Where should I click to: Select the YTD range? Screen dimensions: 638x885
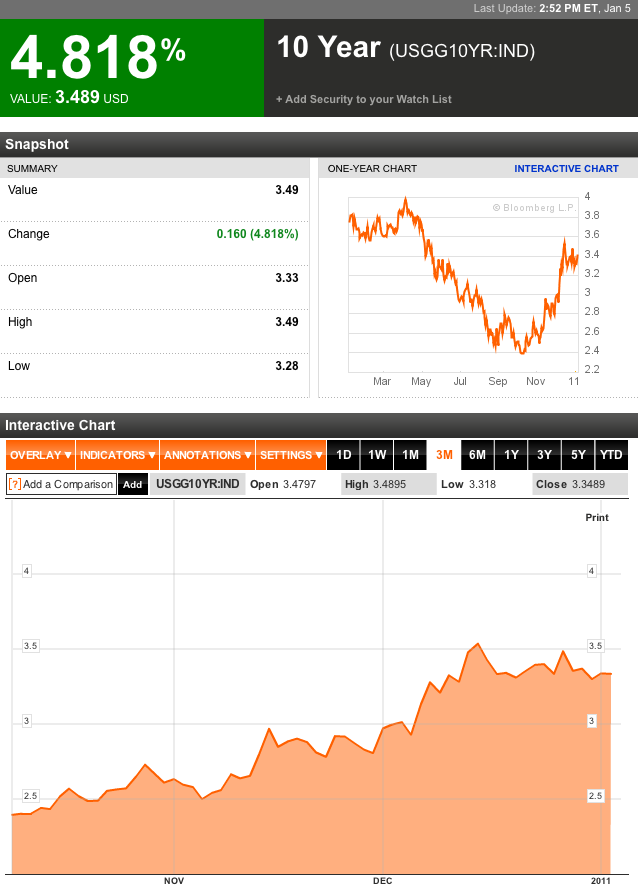(x=611, y=455)
